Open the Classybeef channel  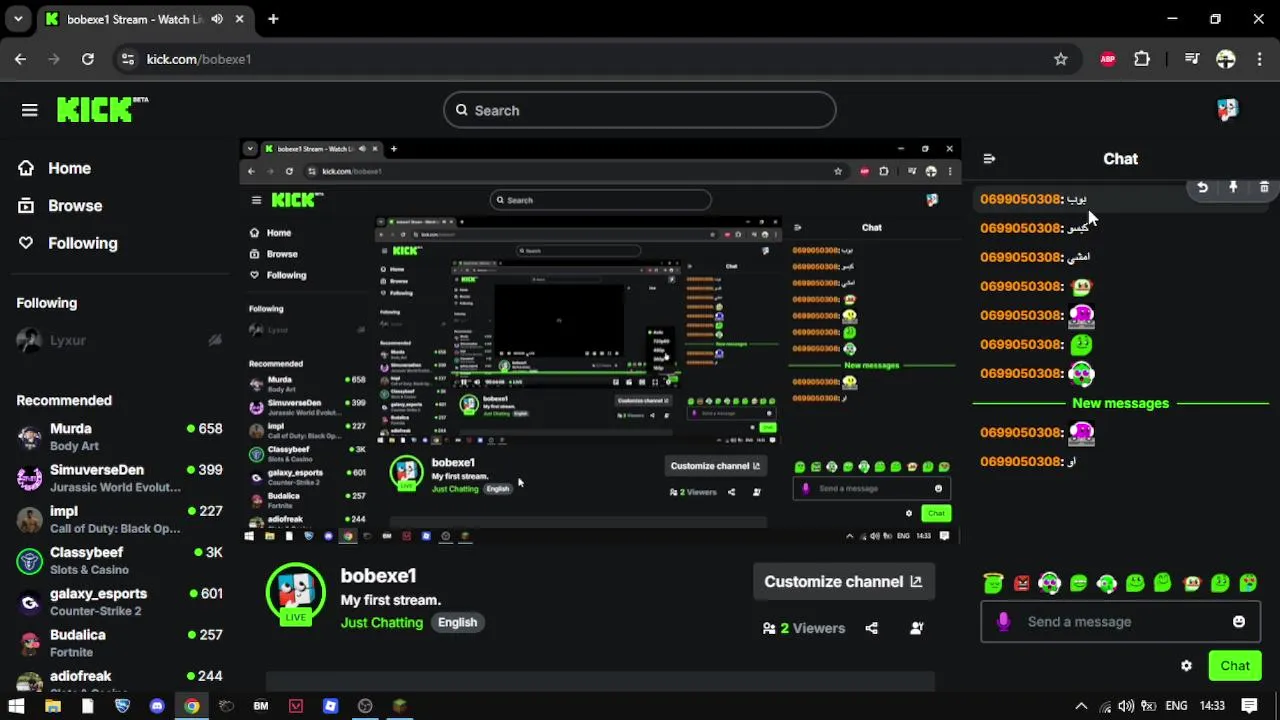[119, 560]
